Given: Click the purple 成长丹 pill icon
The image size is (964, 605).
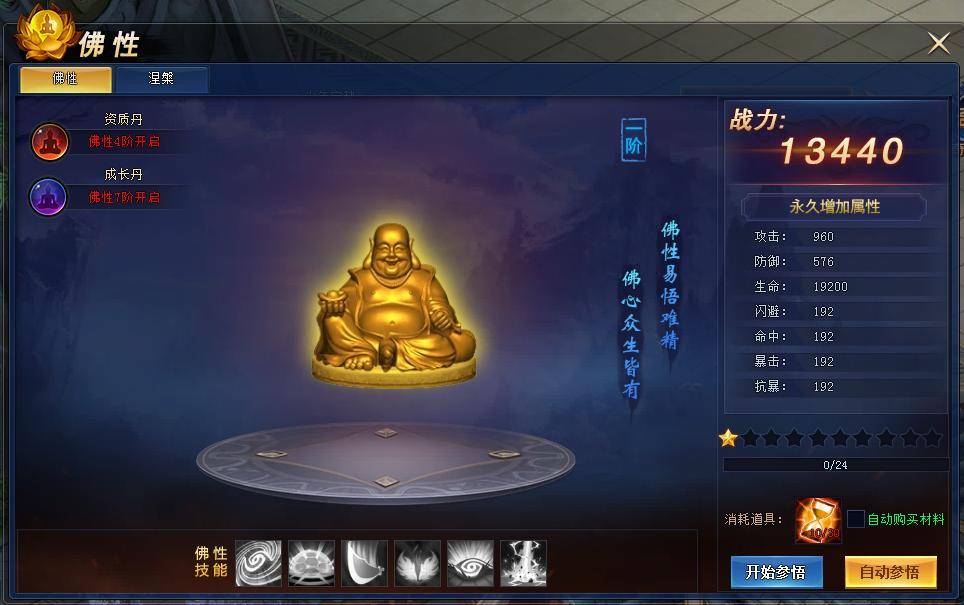Looking at the screenshot, I should point(48,197).
